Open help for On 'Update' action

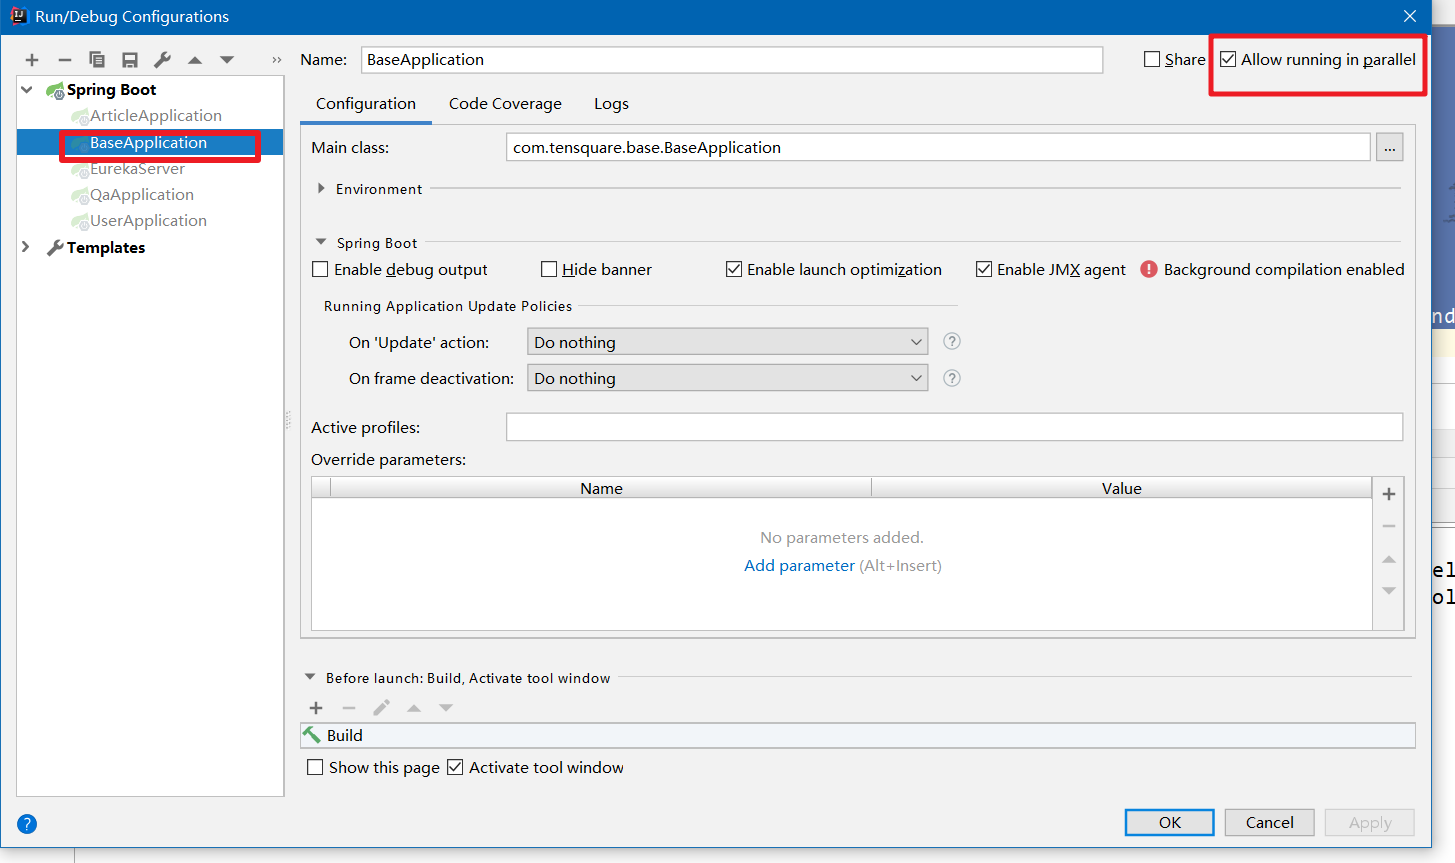(952, 341)
